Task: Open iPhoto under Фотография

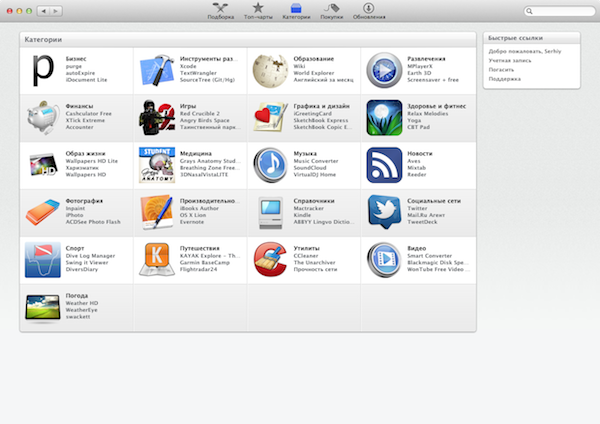Action: pyautogui.click(x=74, y=215)
